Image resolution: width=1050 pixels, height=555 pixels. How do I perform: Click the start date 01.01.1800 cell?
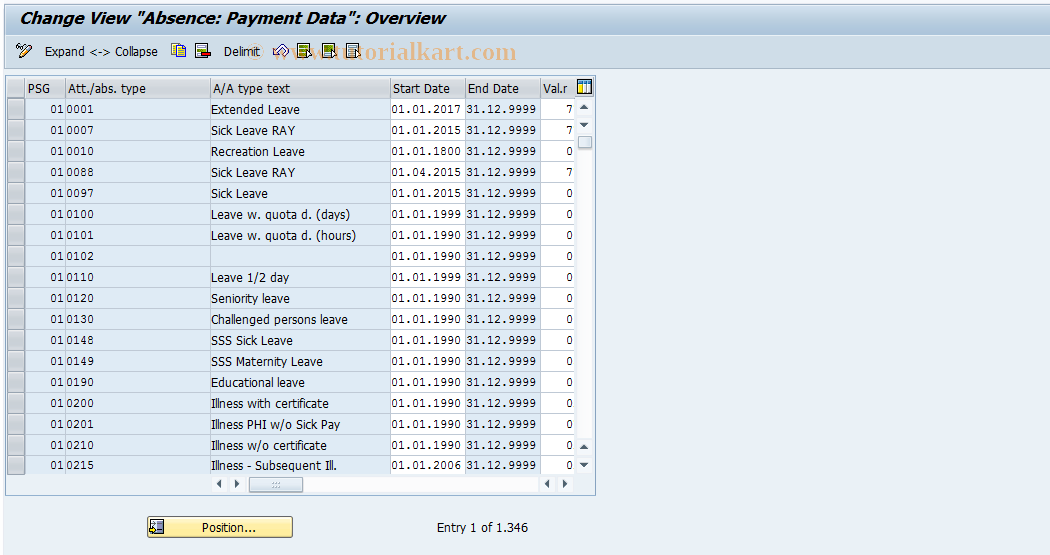427,151
